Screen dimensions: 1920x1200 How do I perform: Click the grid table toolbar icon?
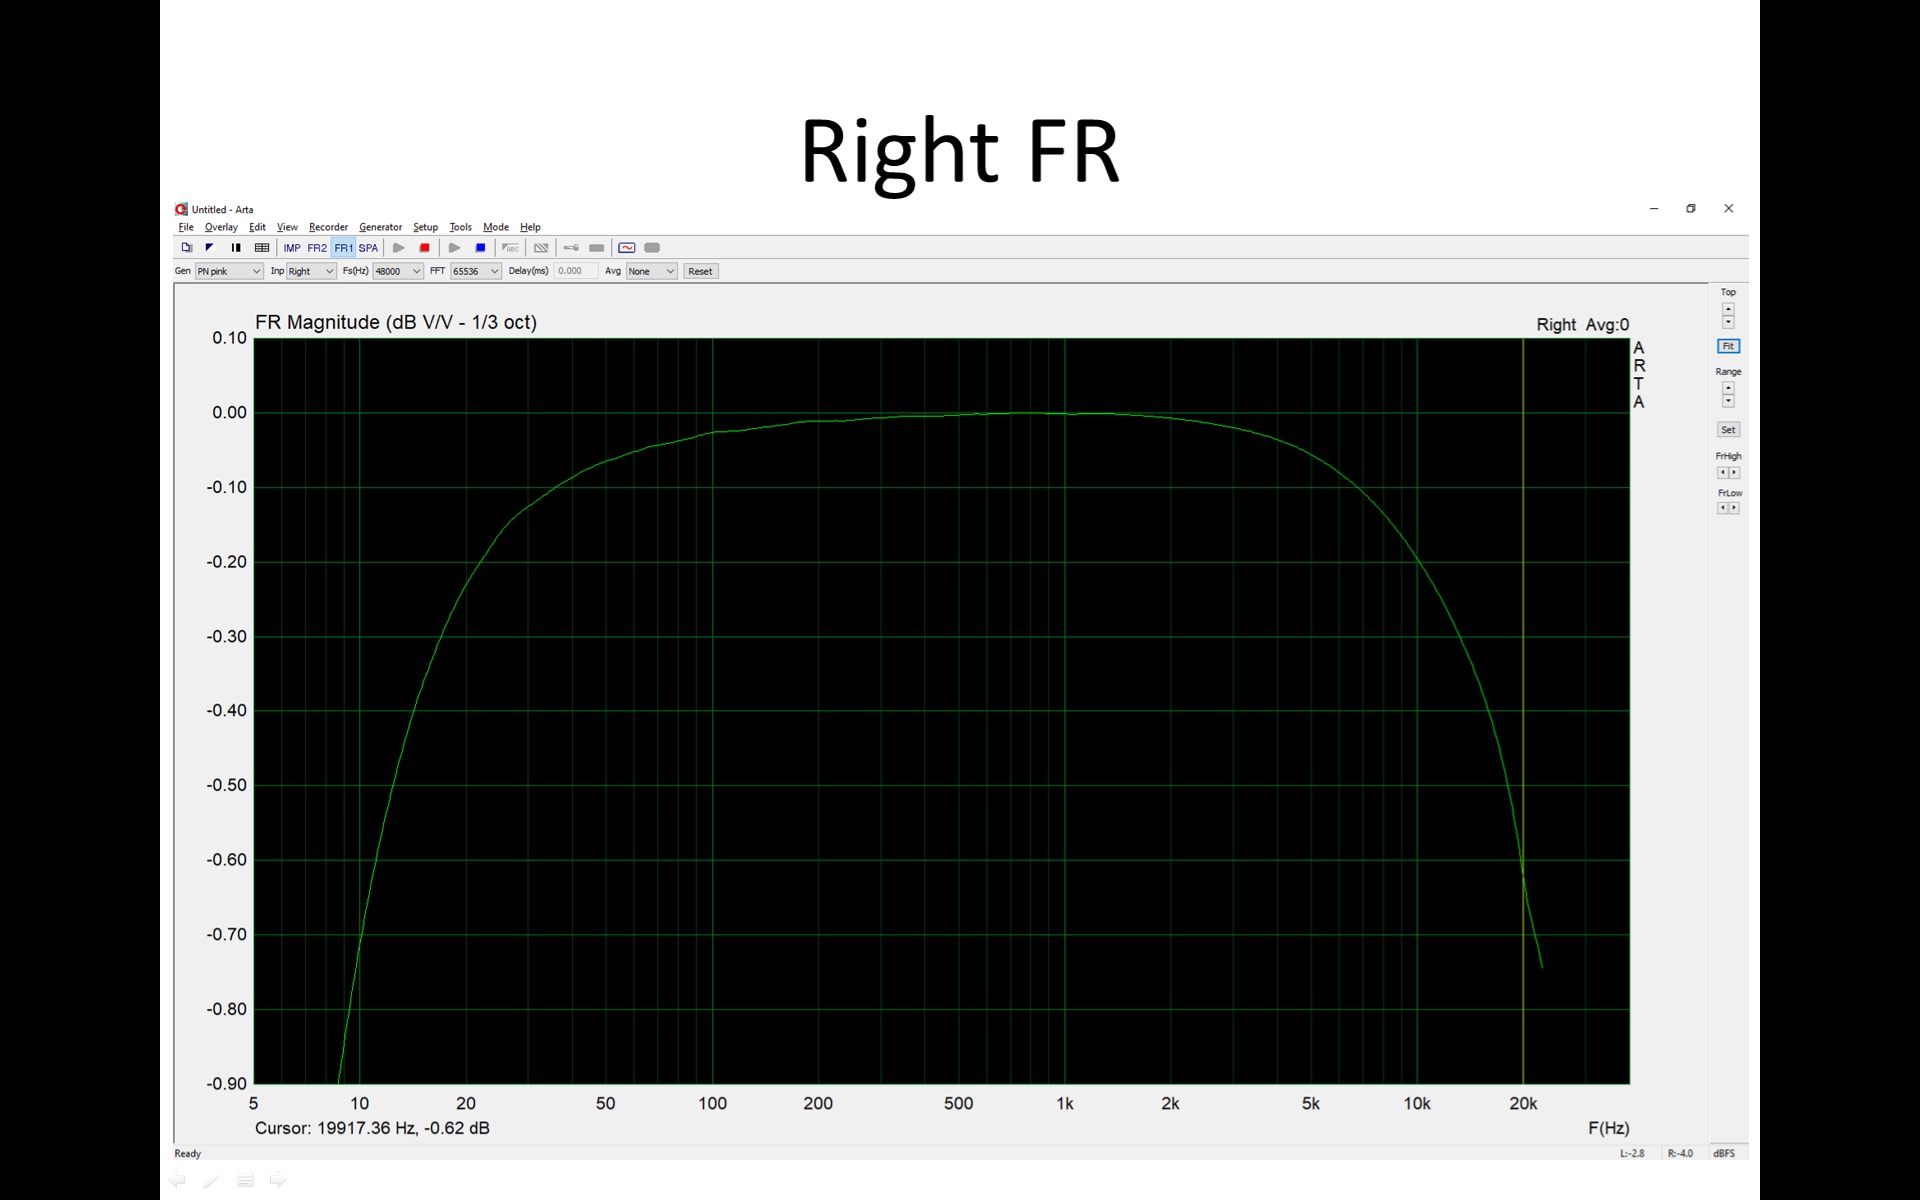[262, 248]
